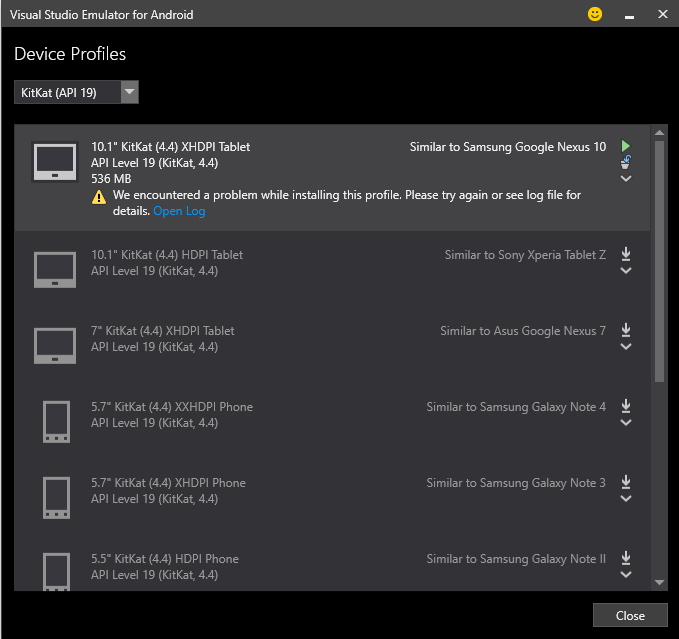Screen dimensions: 679x639
Task: Download the Samsung Galaxy Note 3 profile
Action: click(x=626, y=482)
